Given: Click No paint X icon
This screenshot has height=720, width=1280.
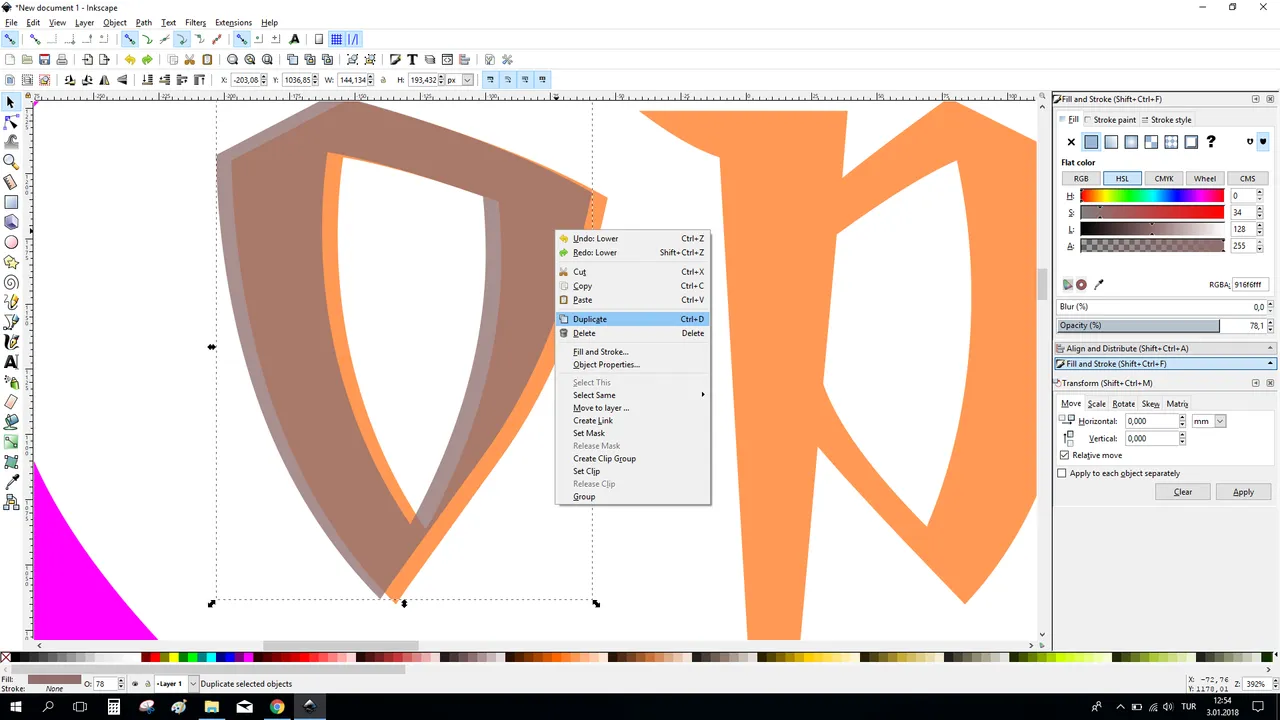Looking at the screenshot, I should [x=1071, y=142].
